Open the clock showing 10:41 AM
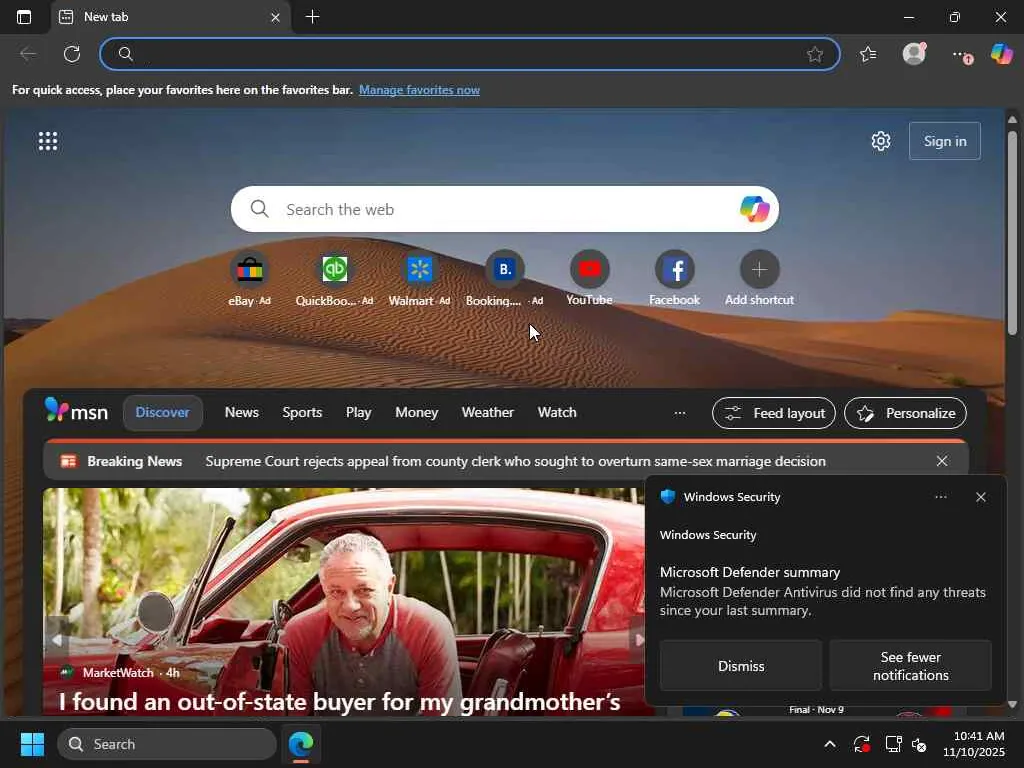Screen dimensions: 1024x768 (x=974, y=744)
